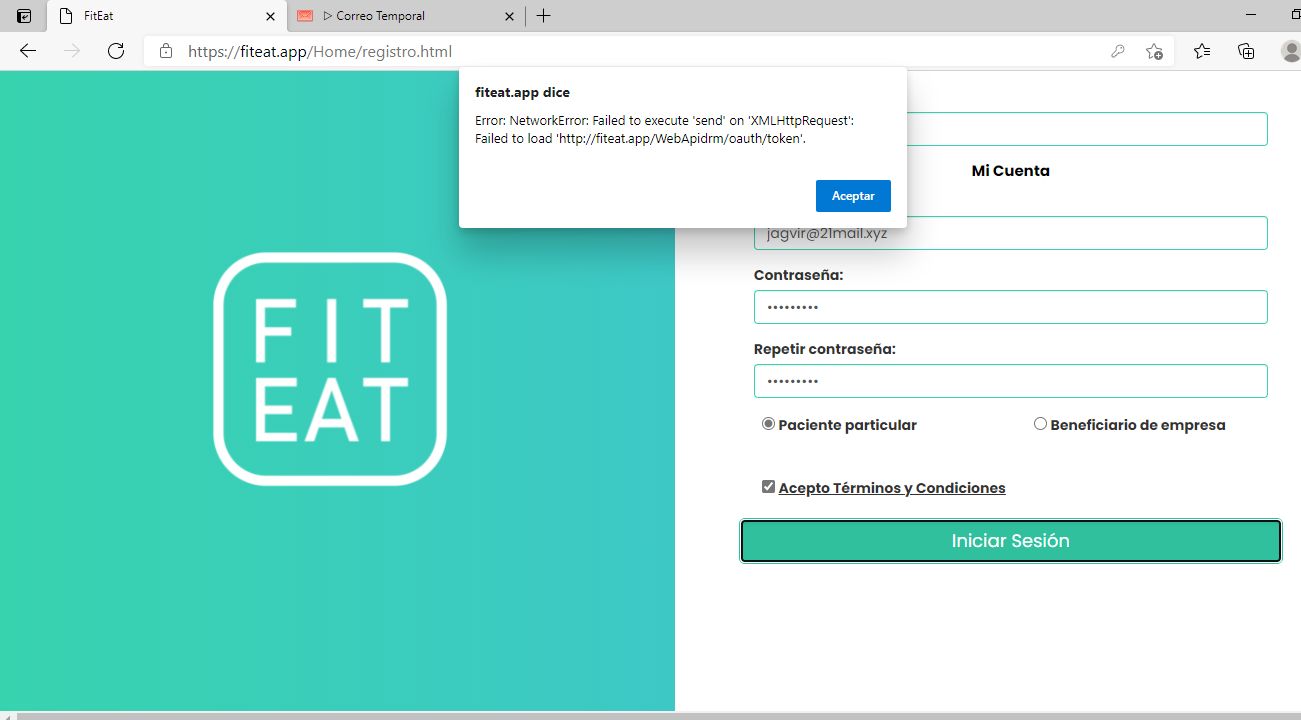Click the Repetir contraseña password field
Image resolution: width=1301 pixels, height=720 pixels.
pos(1010,381)
